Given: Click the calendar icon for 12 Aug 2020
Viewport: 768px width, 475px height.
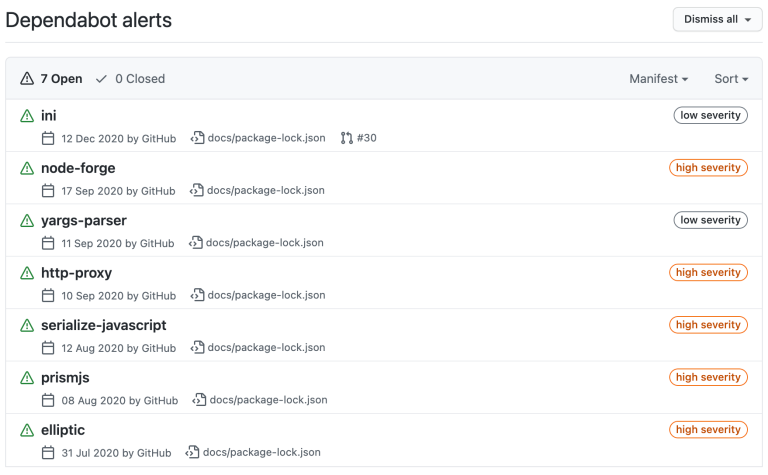Looking at the screenshot, I should click(48, 348).
